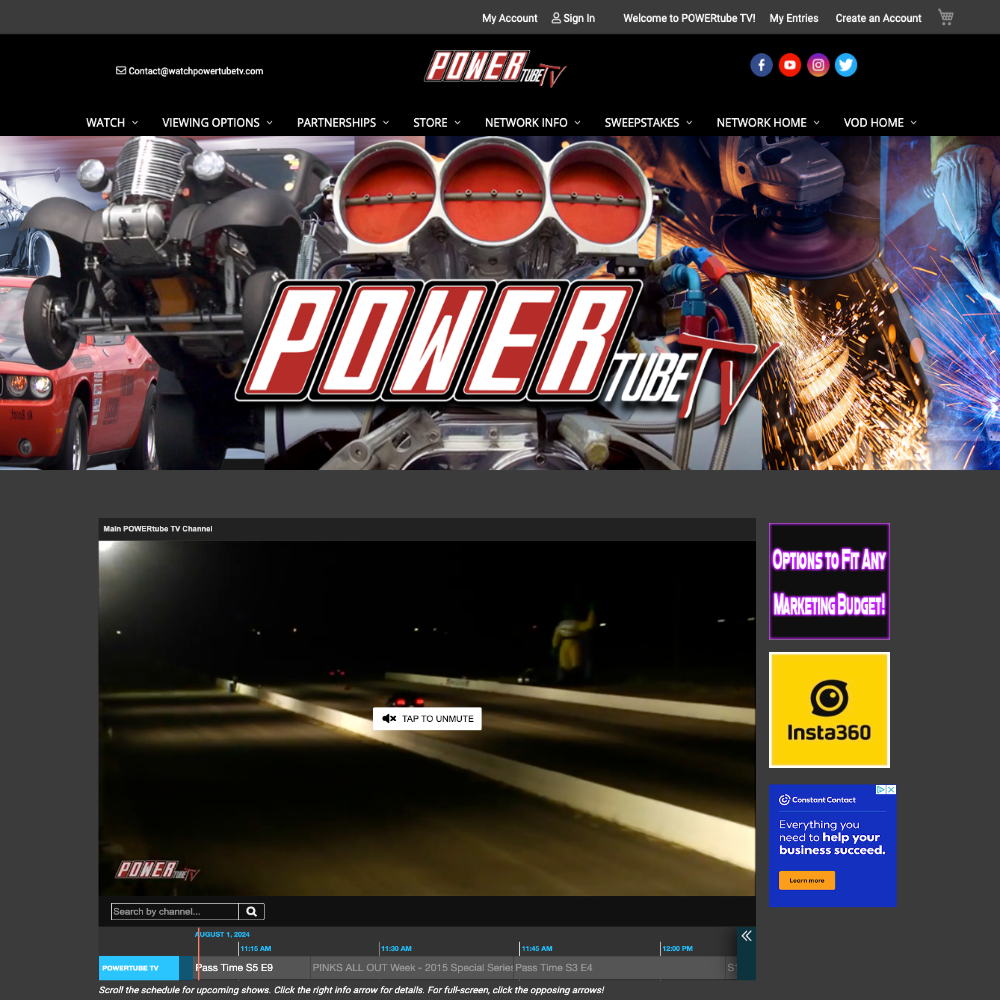Viewport: 1000px width, 1000px height.
Task: Open the YouTube social icon
Action: pyautogui.click(x=790, y=65)
